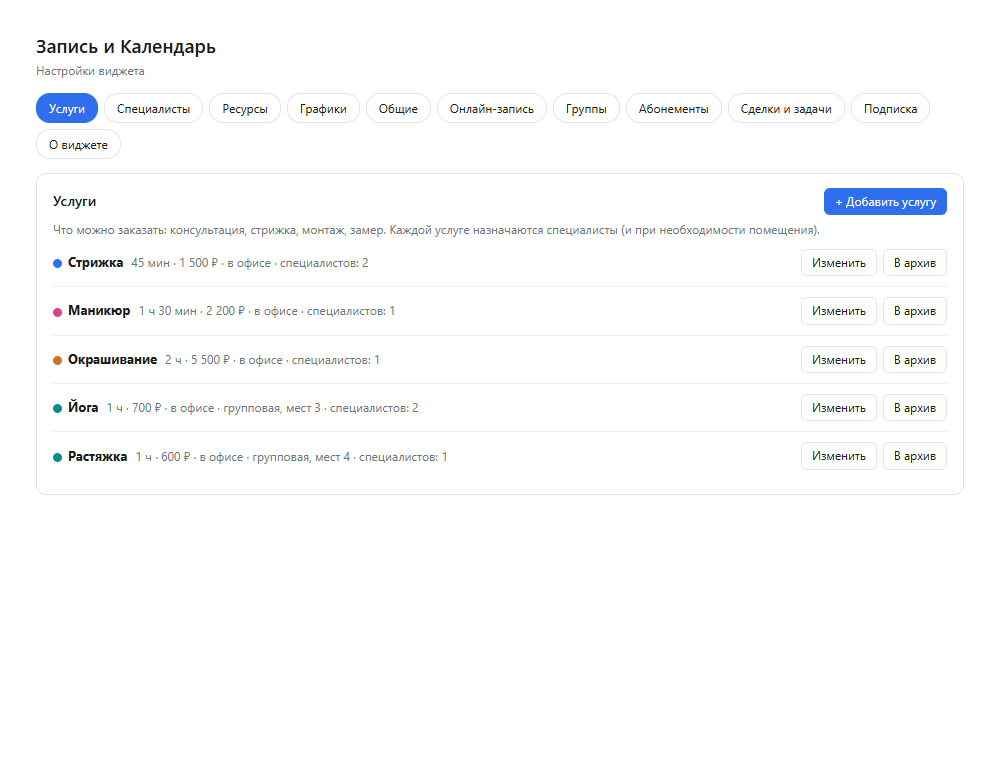Go to the Графики tab
The width and height of the screenshot is (1000, 760).
pos(323,108)
